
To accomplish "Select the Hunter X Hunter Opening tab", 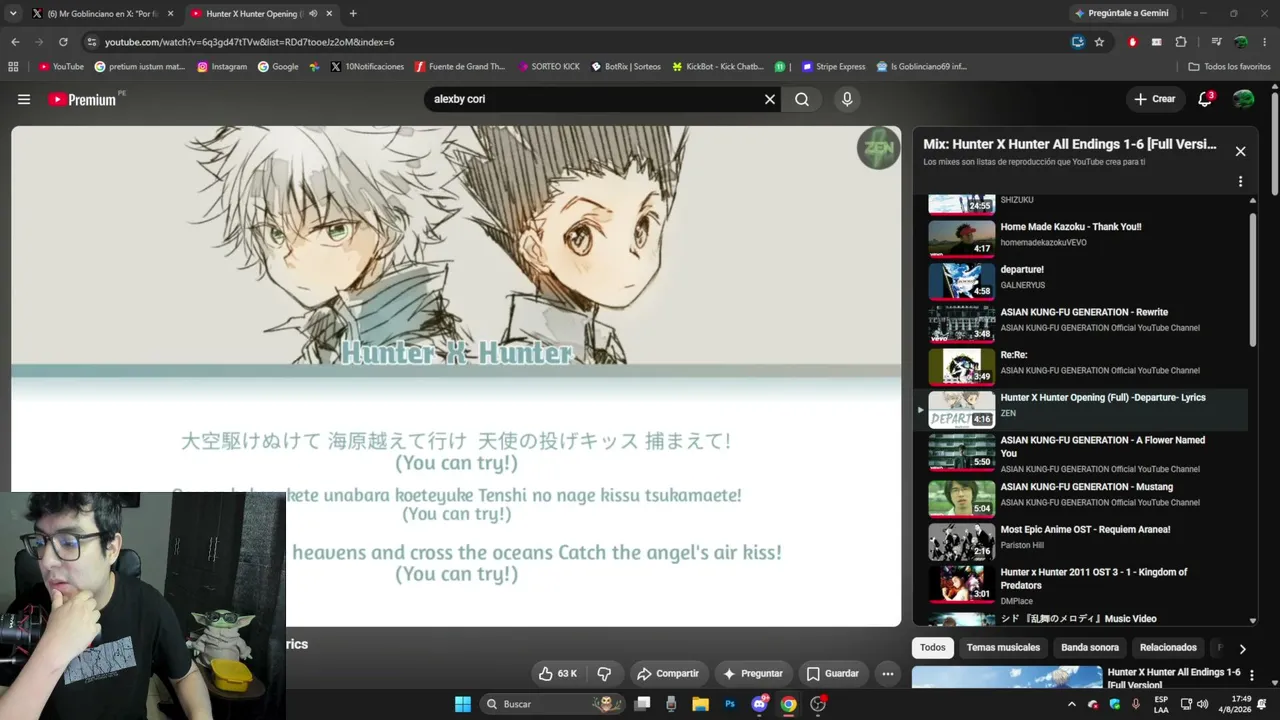I will pyautogui.click(x=260, y=14).
